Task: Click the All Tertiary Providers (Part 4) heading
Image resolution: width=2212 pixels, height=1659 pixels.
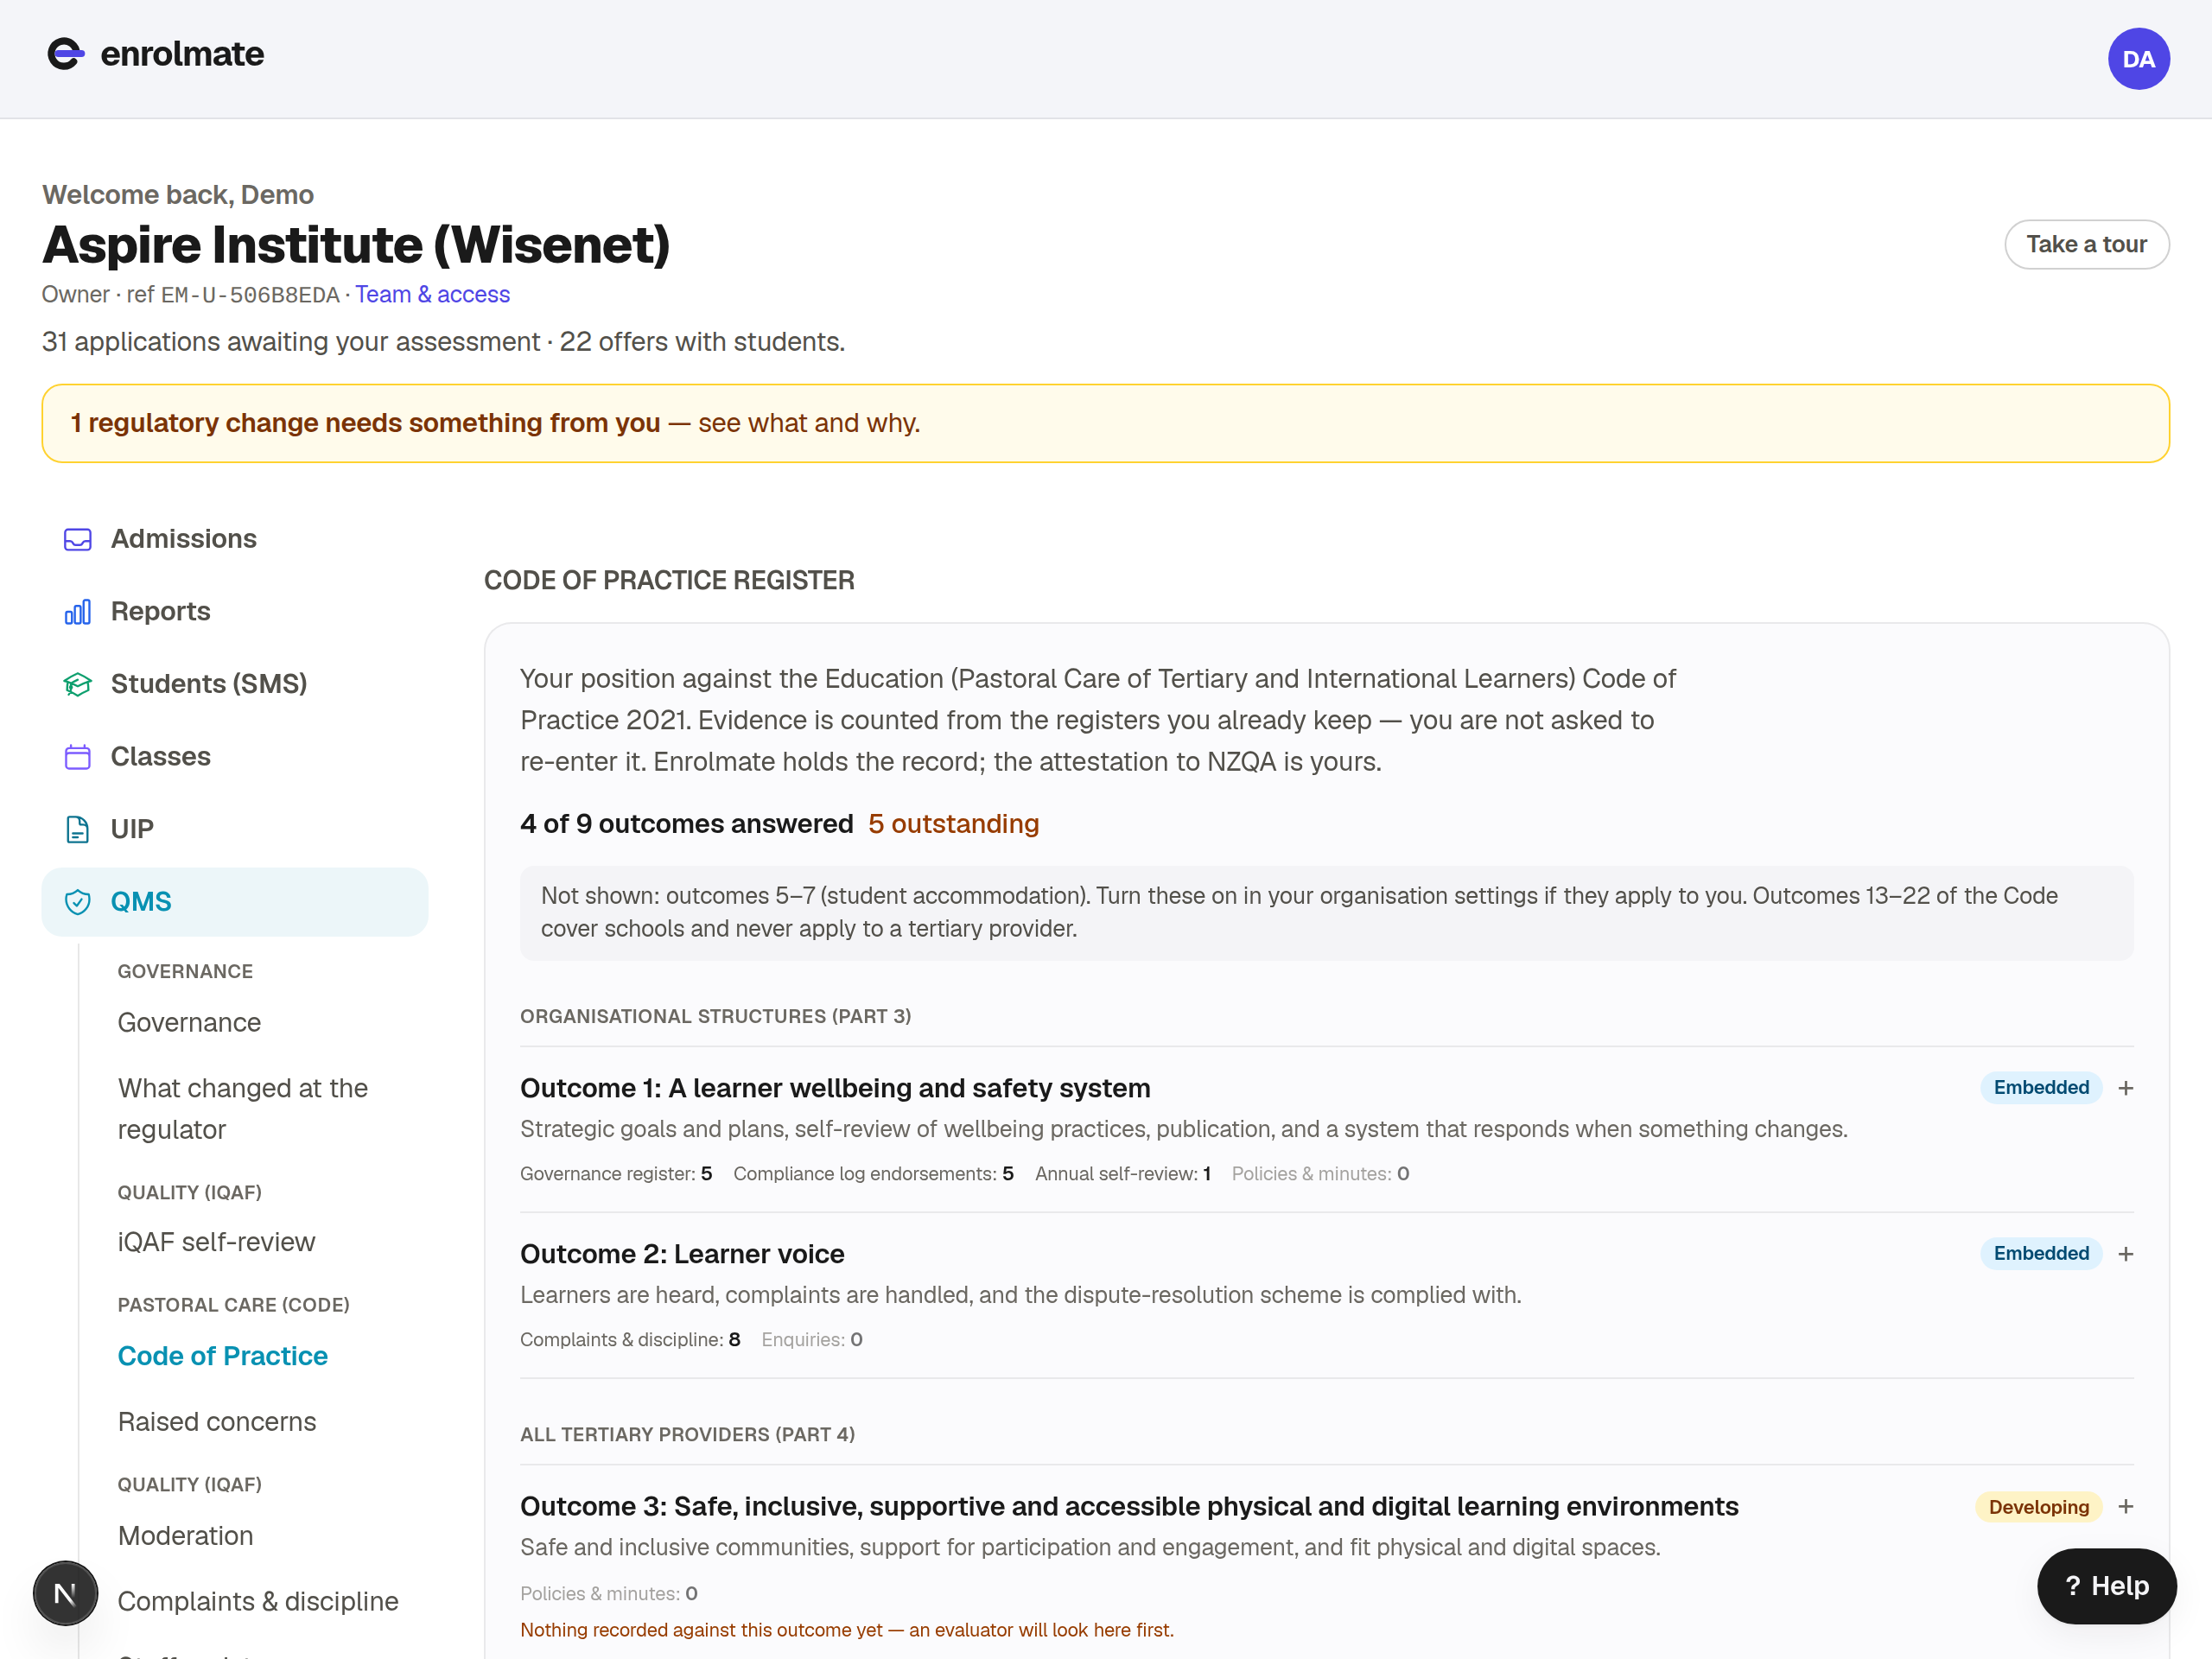Action: click(x=688, y=1435)
